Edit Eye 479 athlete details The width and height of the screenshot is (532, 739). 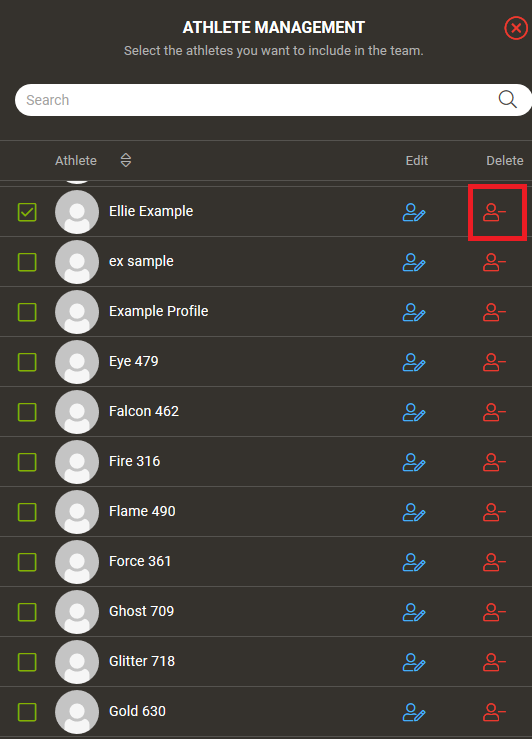coord(414,362)
